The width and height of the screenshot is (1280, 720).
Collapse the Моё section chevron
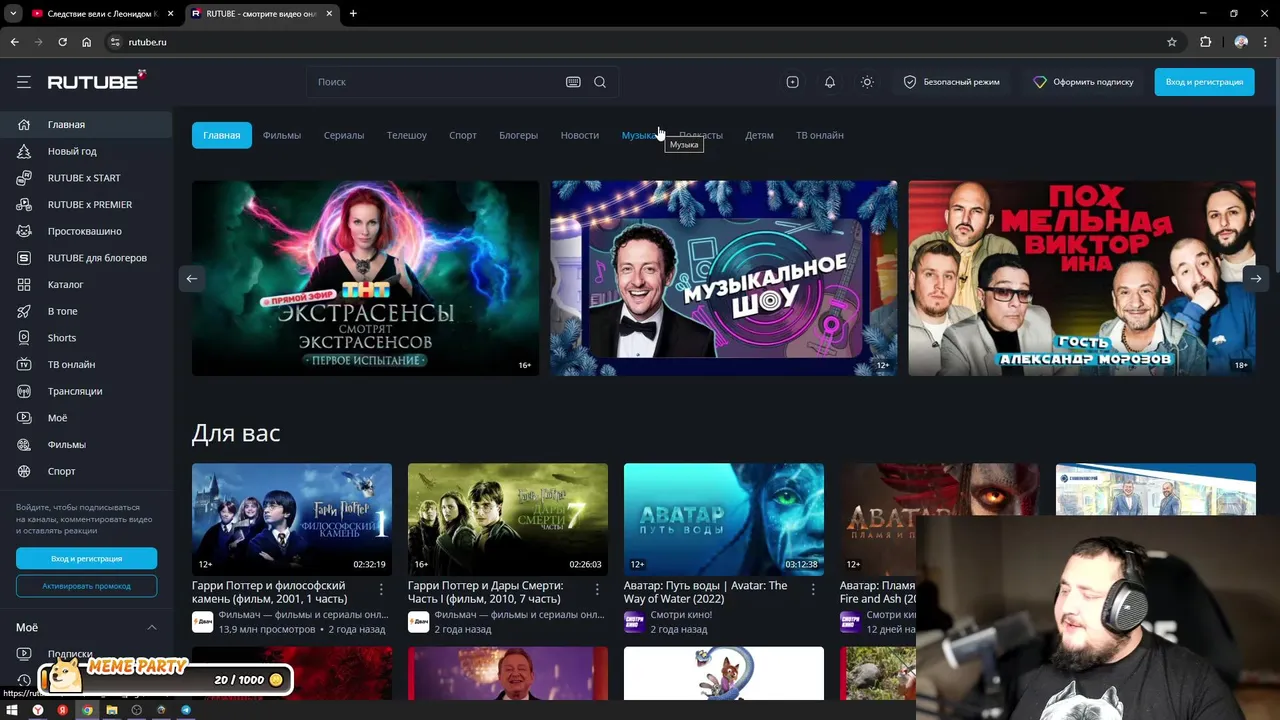coord(152,628)
